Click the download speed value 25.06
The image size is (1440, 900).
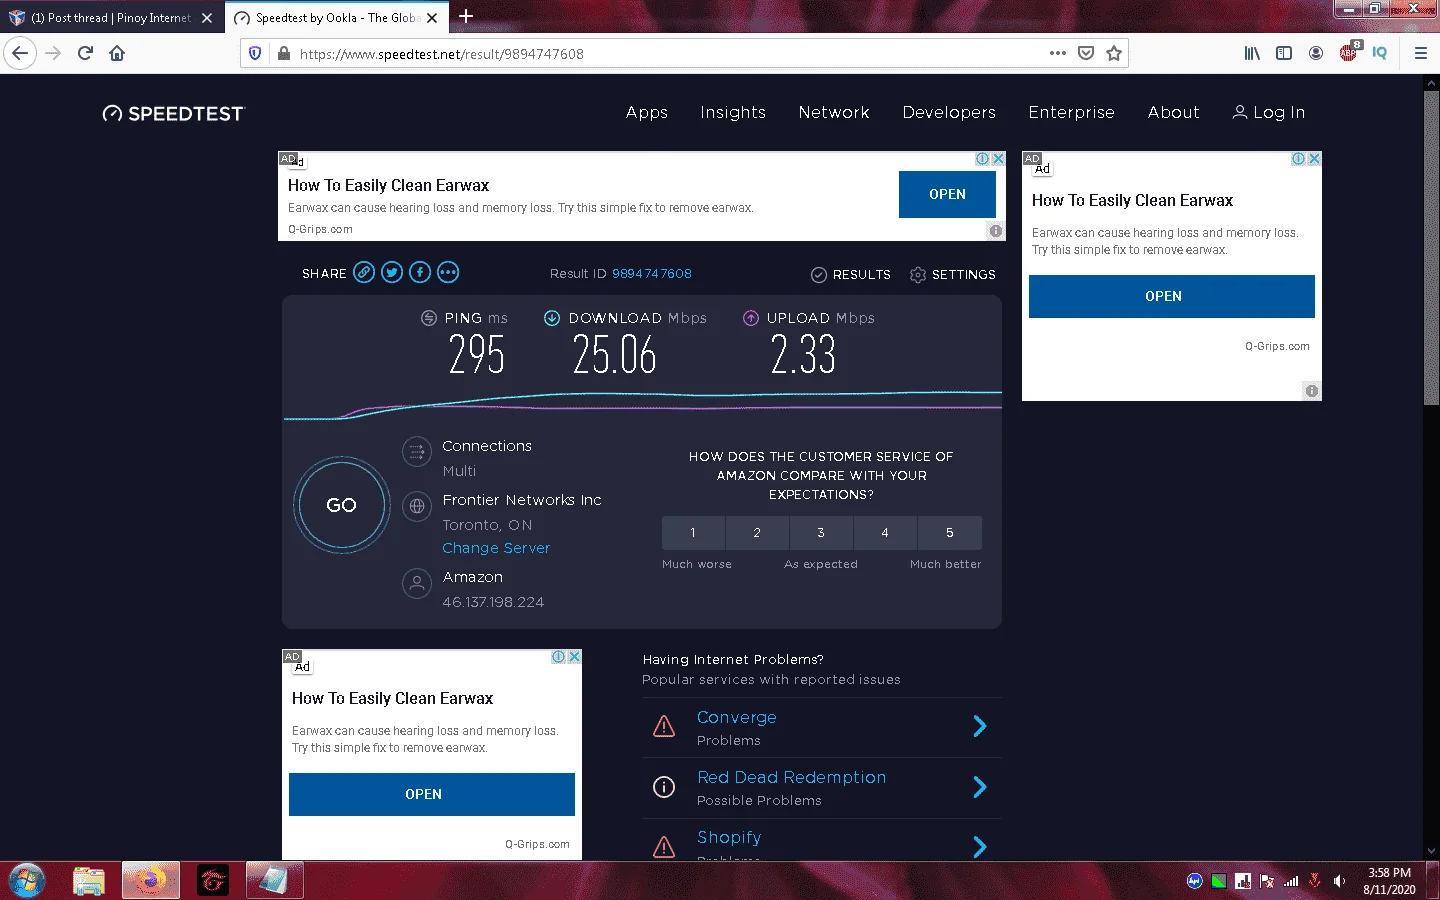pyautogui.click(x=614, y=355)
